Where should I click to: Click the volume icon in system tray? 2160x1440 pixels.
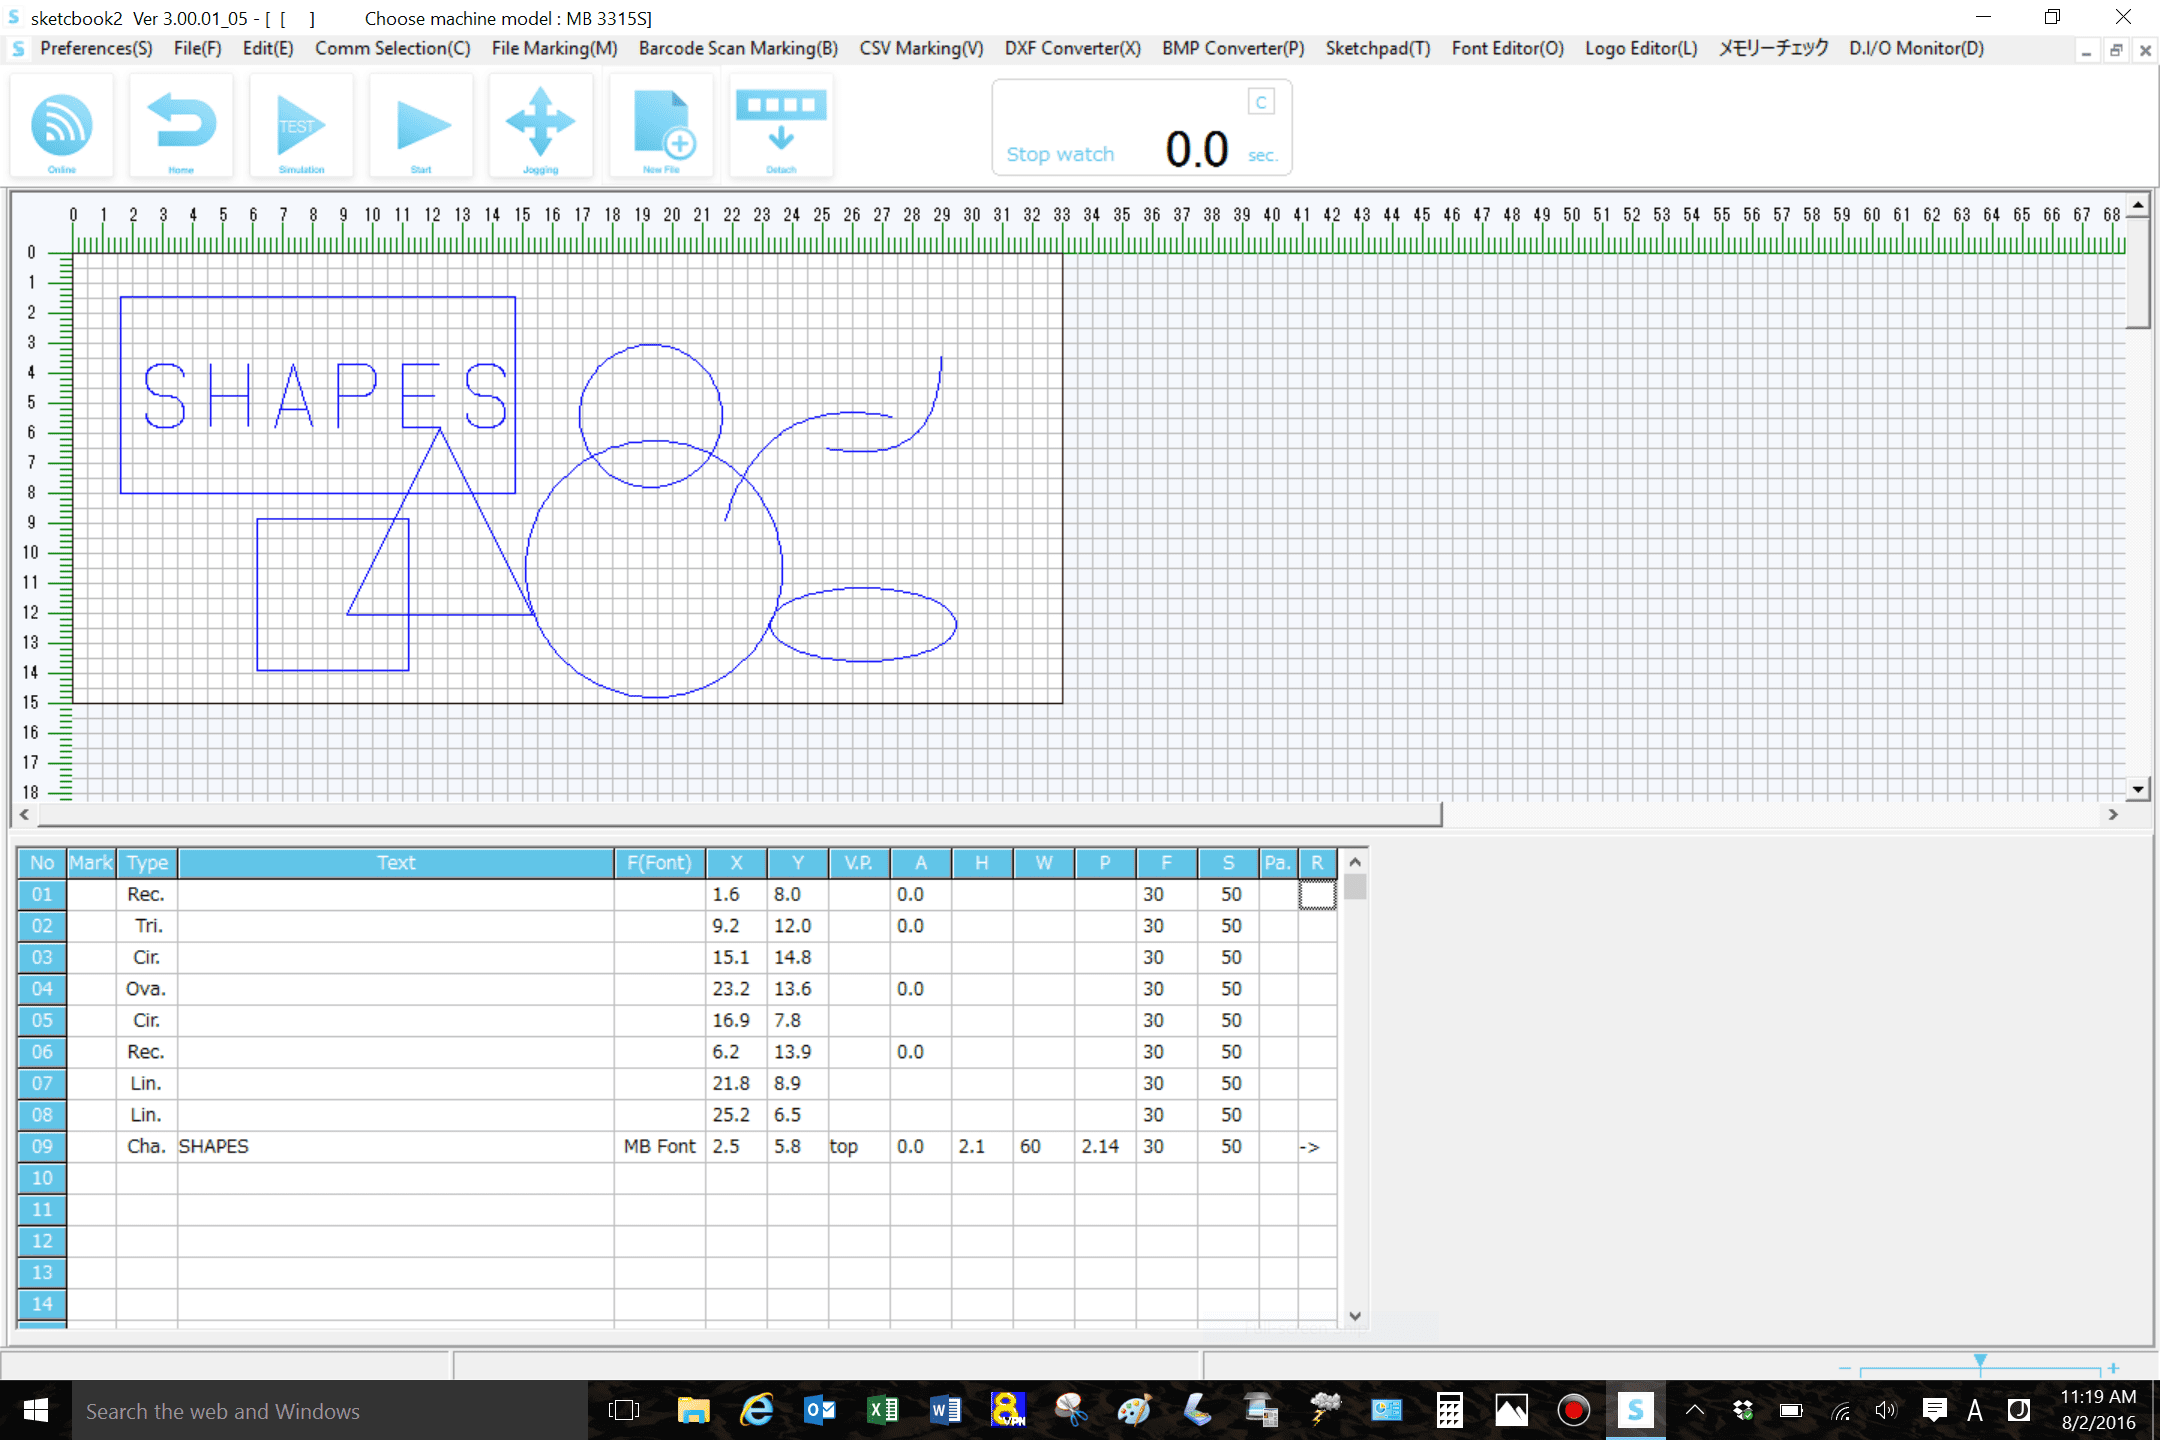coord(1886,1411)
